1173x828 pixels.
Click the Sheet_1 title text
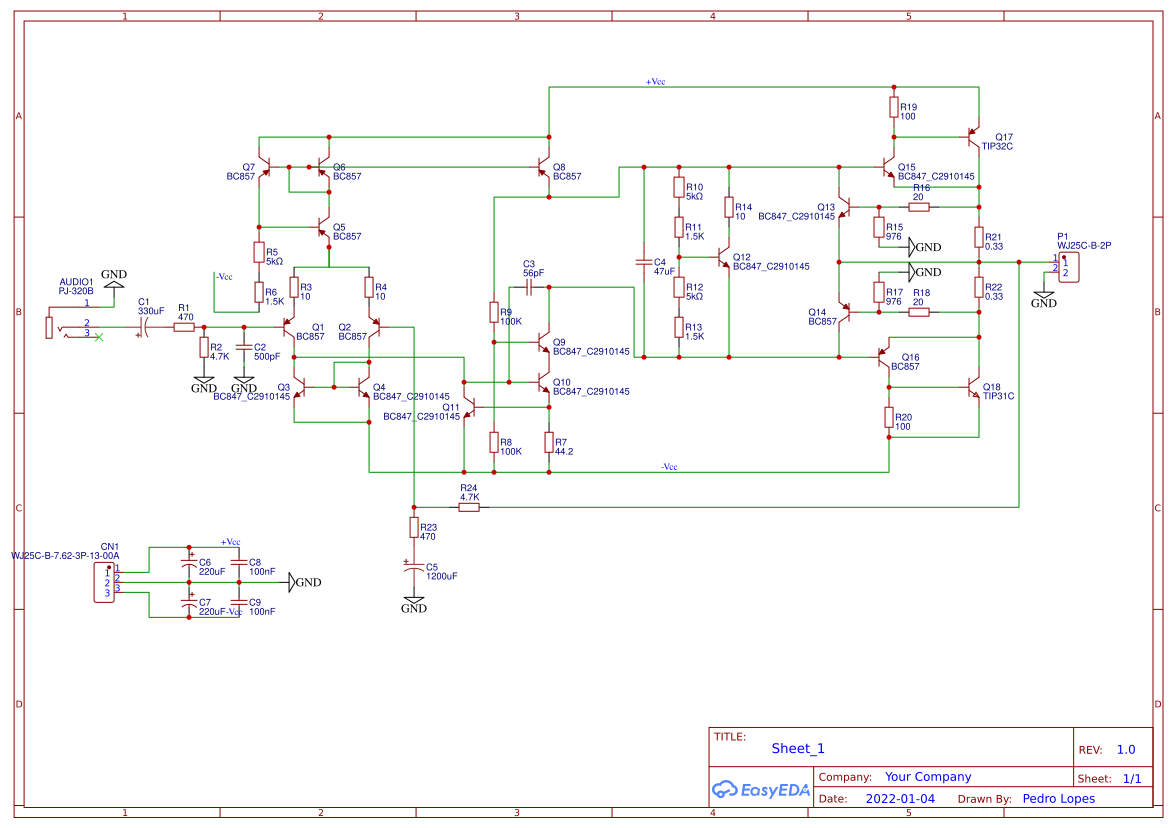click(797, 748)
